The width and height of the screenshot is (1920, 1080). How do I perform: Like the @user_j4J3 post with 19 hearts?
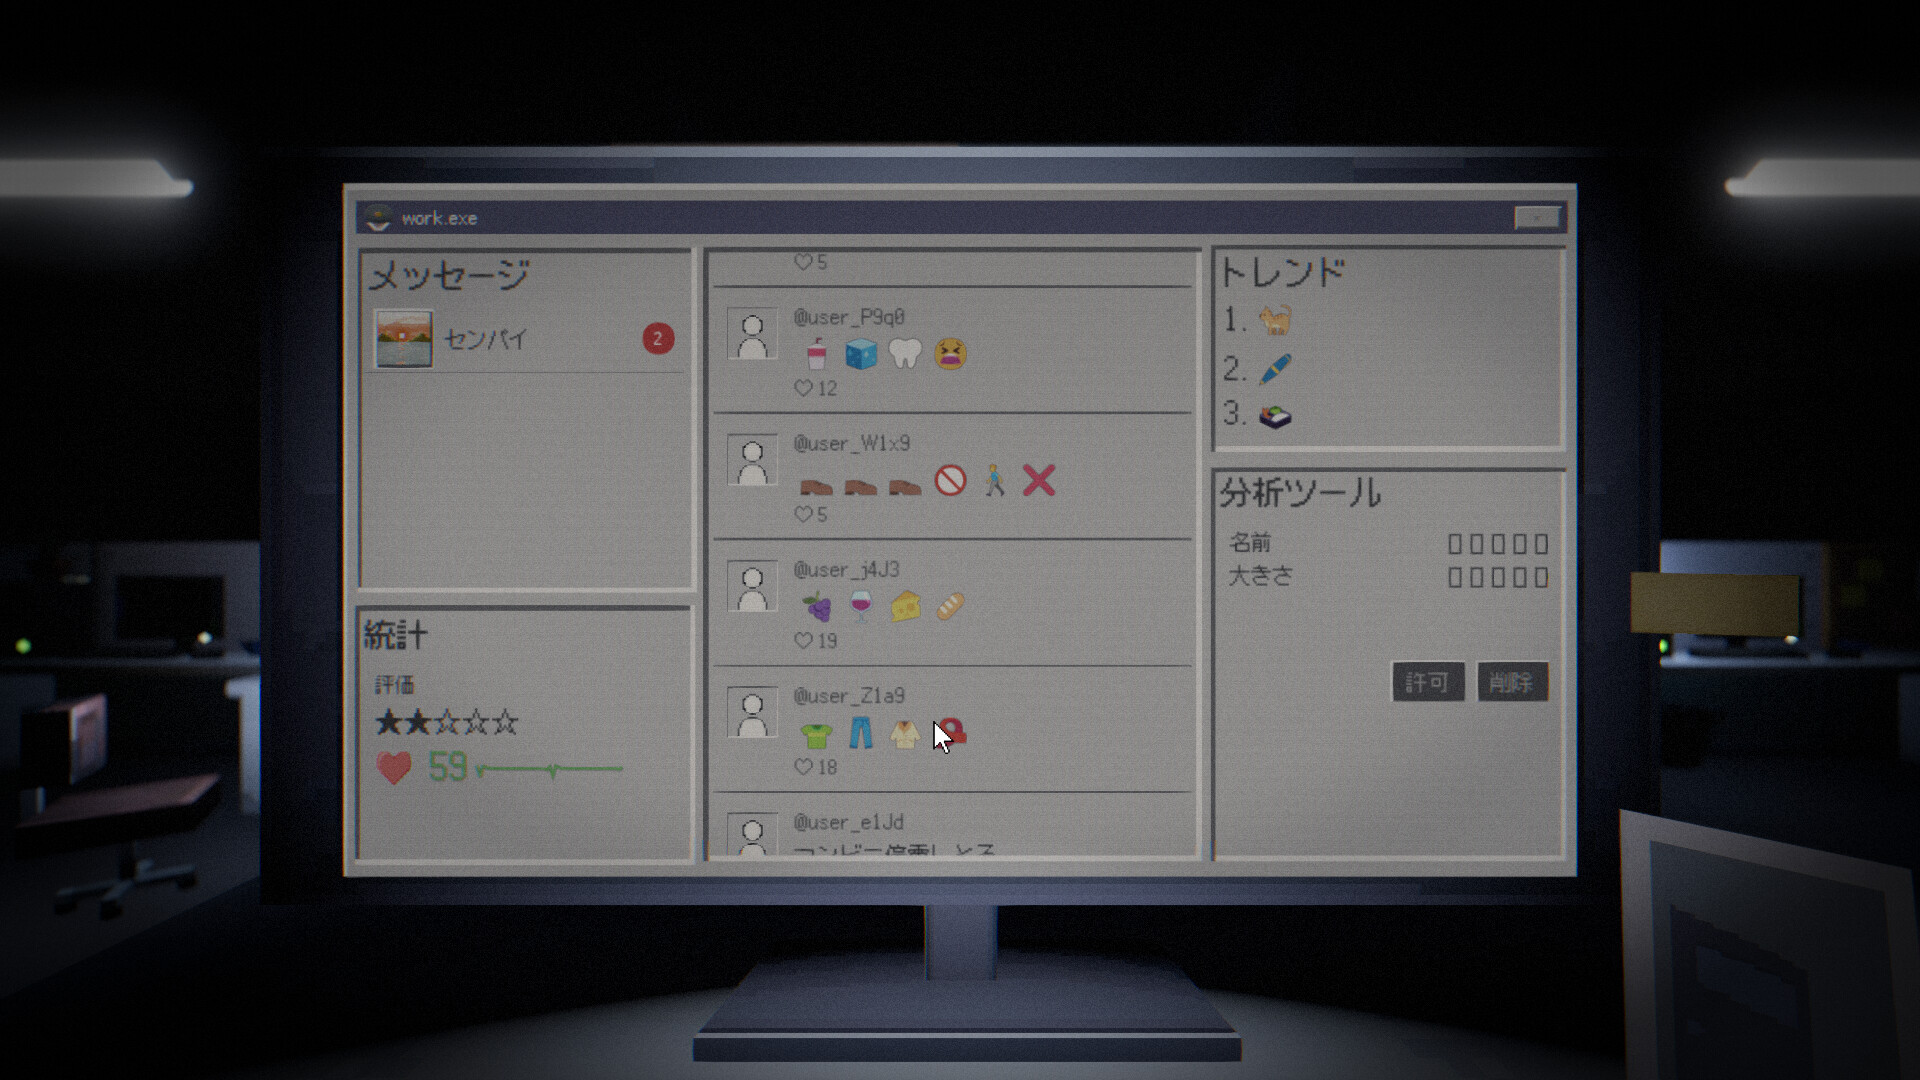click(x=803, y=641)
